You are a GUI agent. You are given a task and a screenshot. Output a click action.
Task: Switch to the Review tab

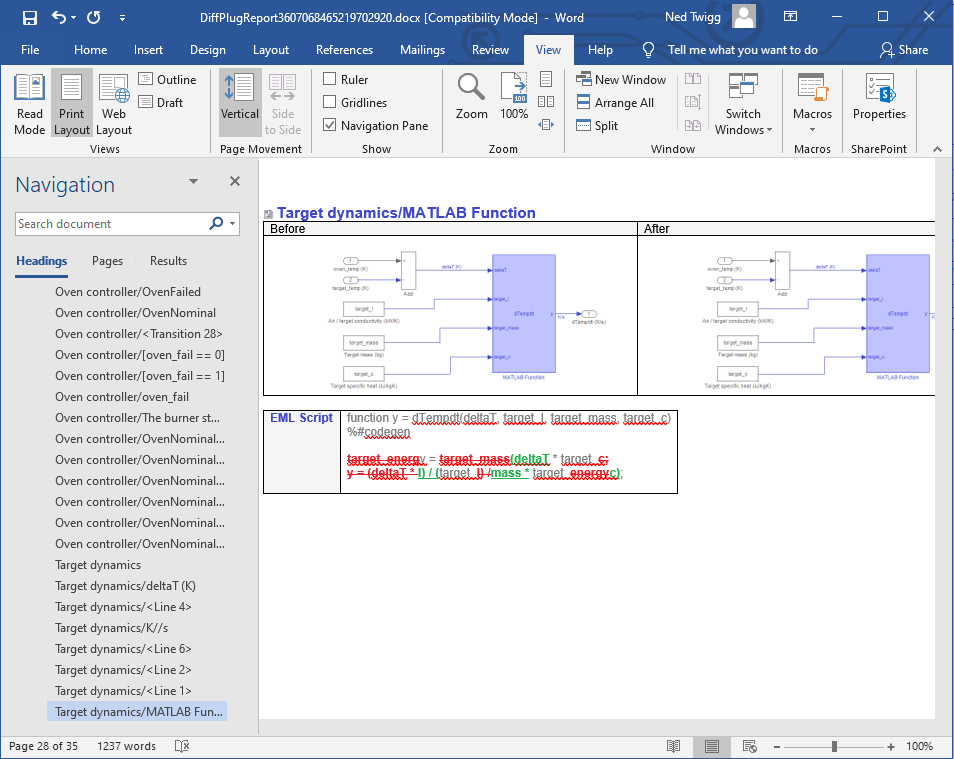click(x=490, y=50)
